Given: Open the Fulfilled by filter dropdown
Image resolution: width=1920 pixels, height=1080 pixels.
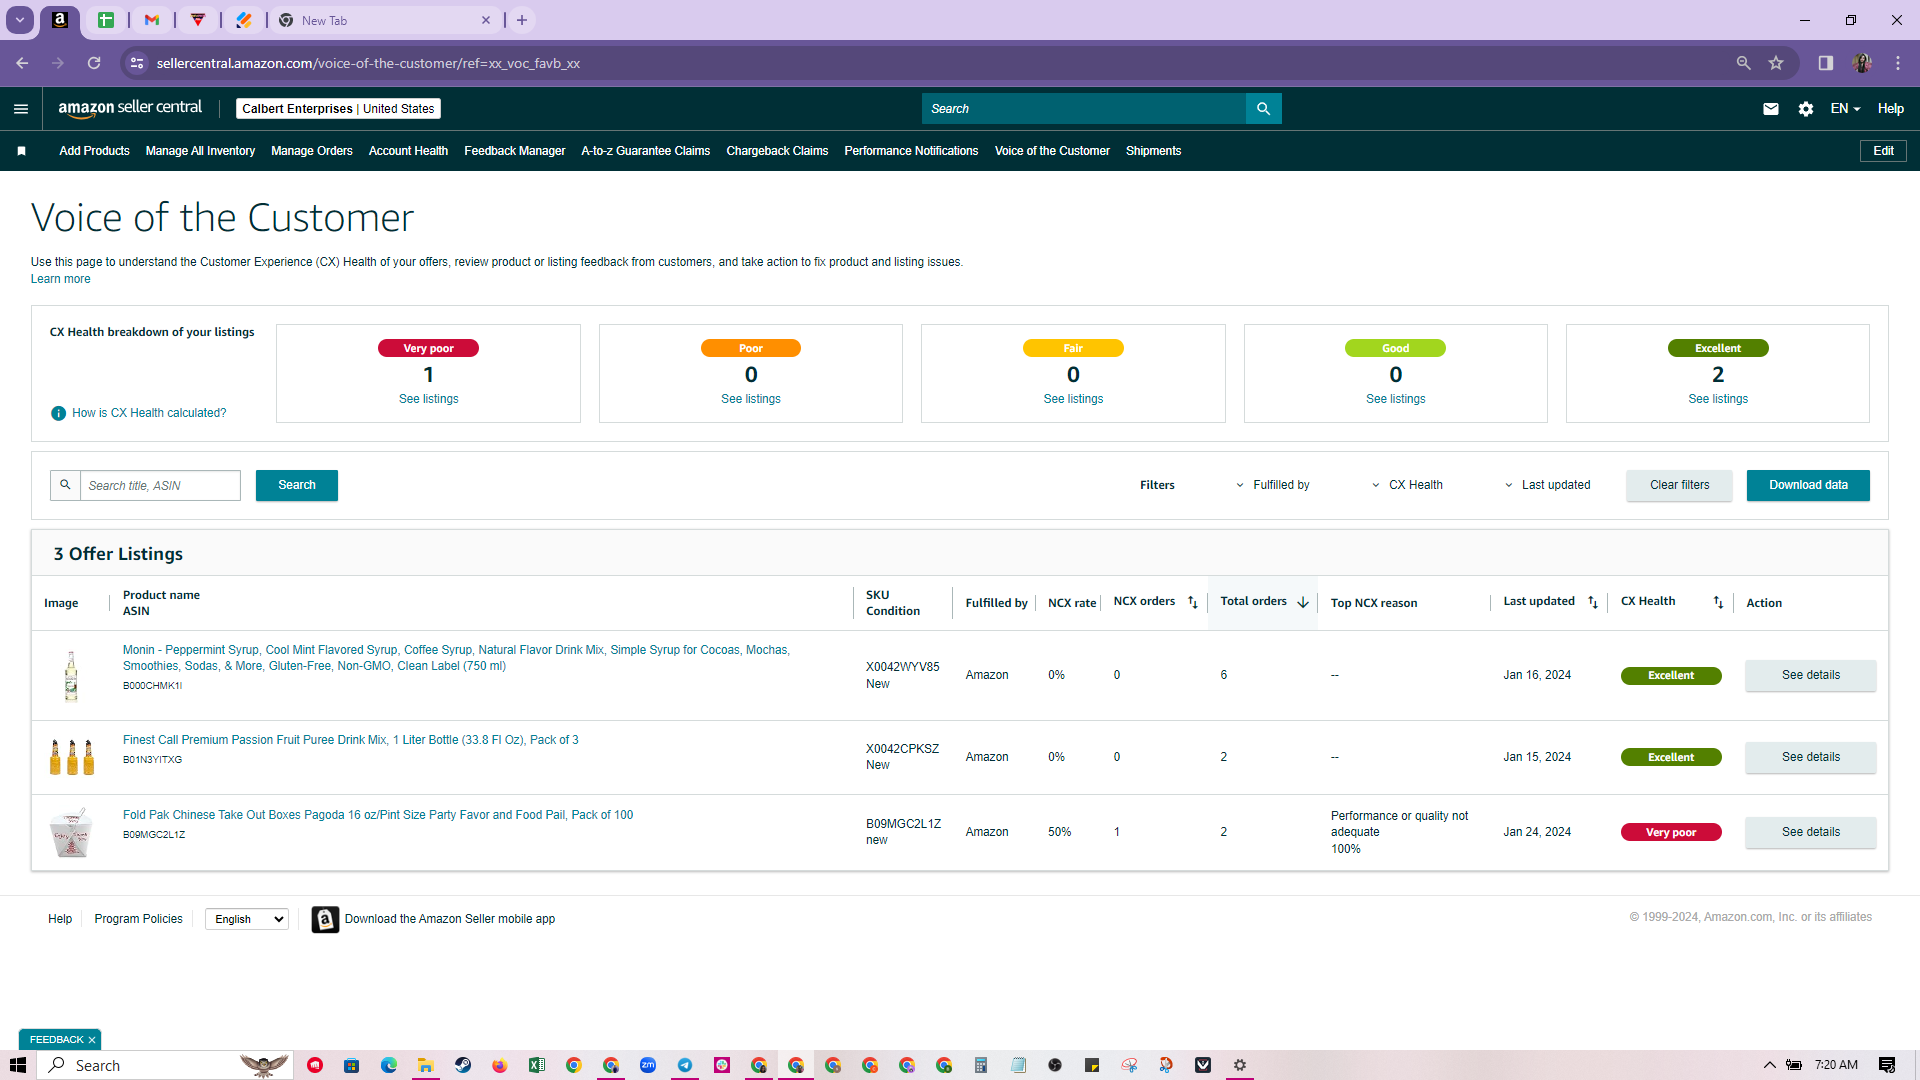Looking at the screenshot, I should click(1273, 485).
